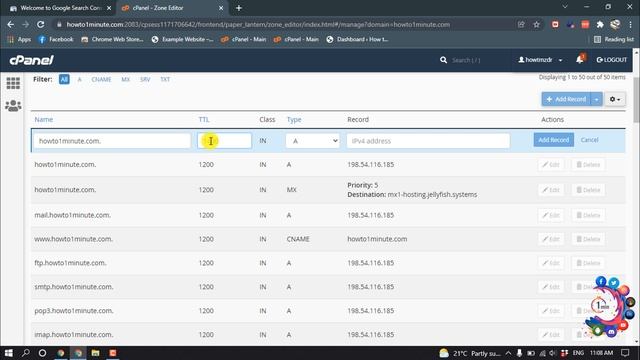Edit the ftp.howto1minute.com. record

click(x=551, y=263)
